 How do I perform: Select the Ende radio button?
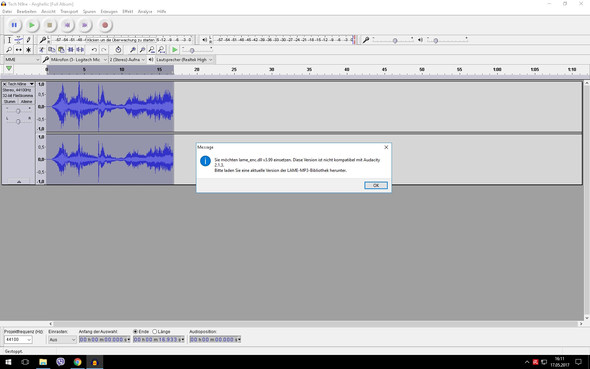click(136, 332)
